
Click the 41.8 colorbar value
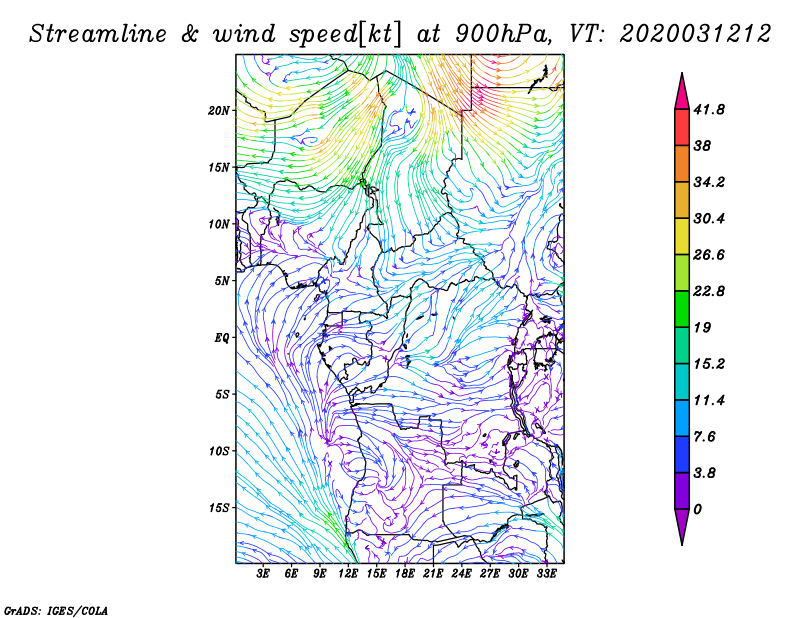[x=709, y=110]
